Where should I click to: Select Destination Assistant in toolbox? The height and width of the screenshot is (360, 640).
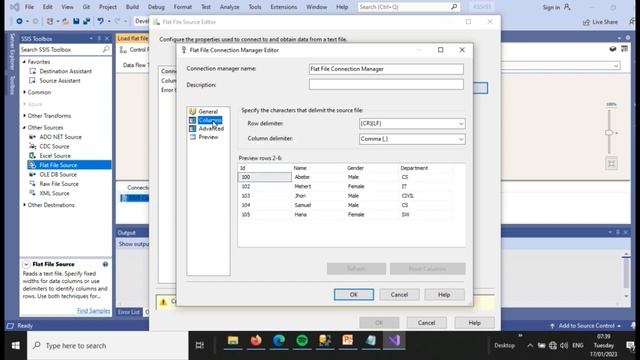coord(65,71)
